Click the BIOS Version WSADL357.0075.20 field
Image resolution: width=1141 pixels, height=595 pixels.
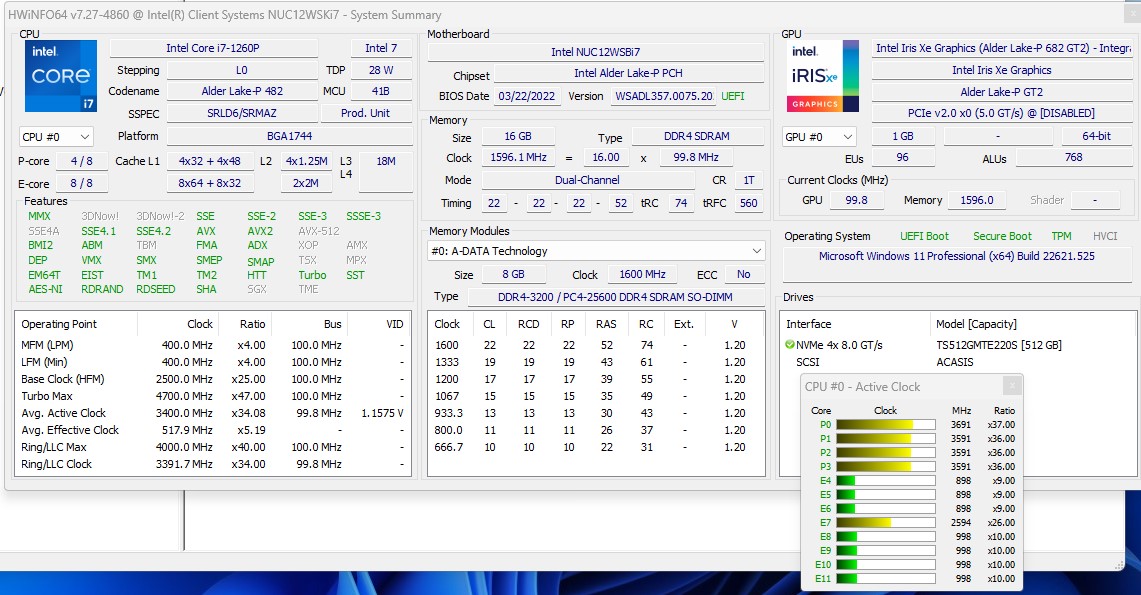click(x=663, y=96)
